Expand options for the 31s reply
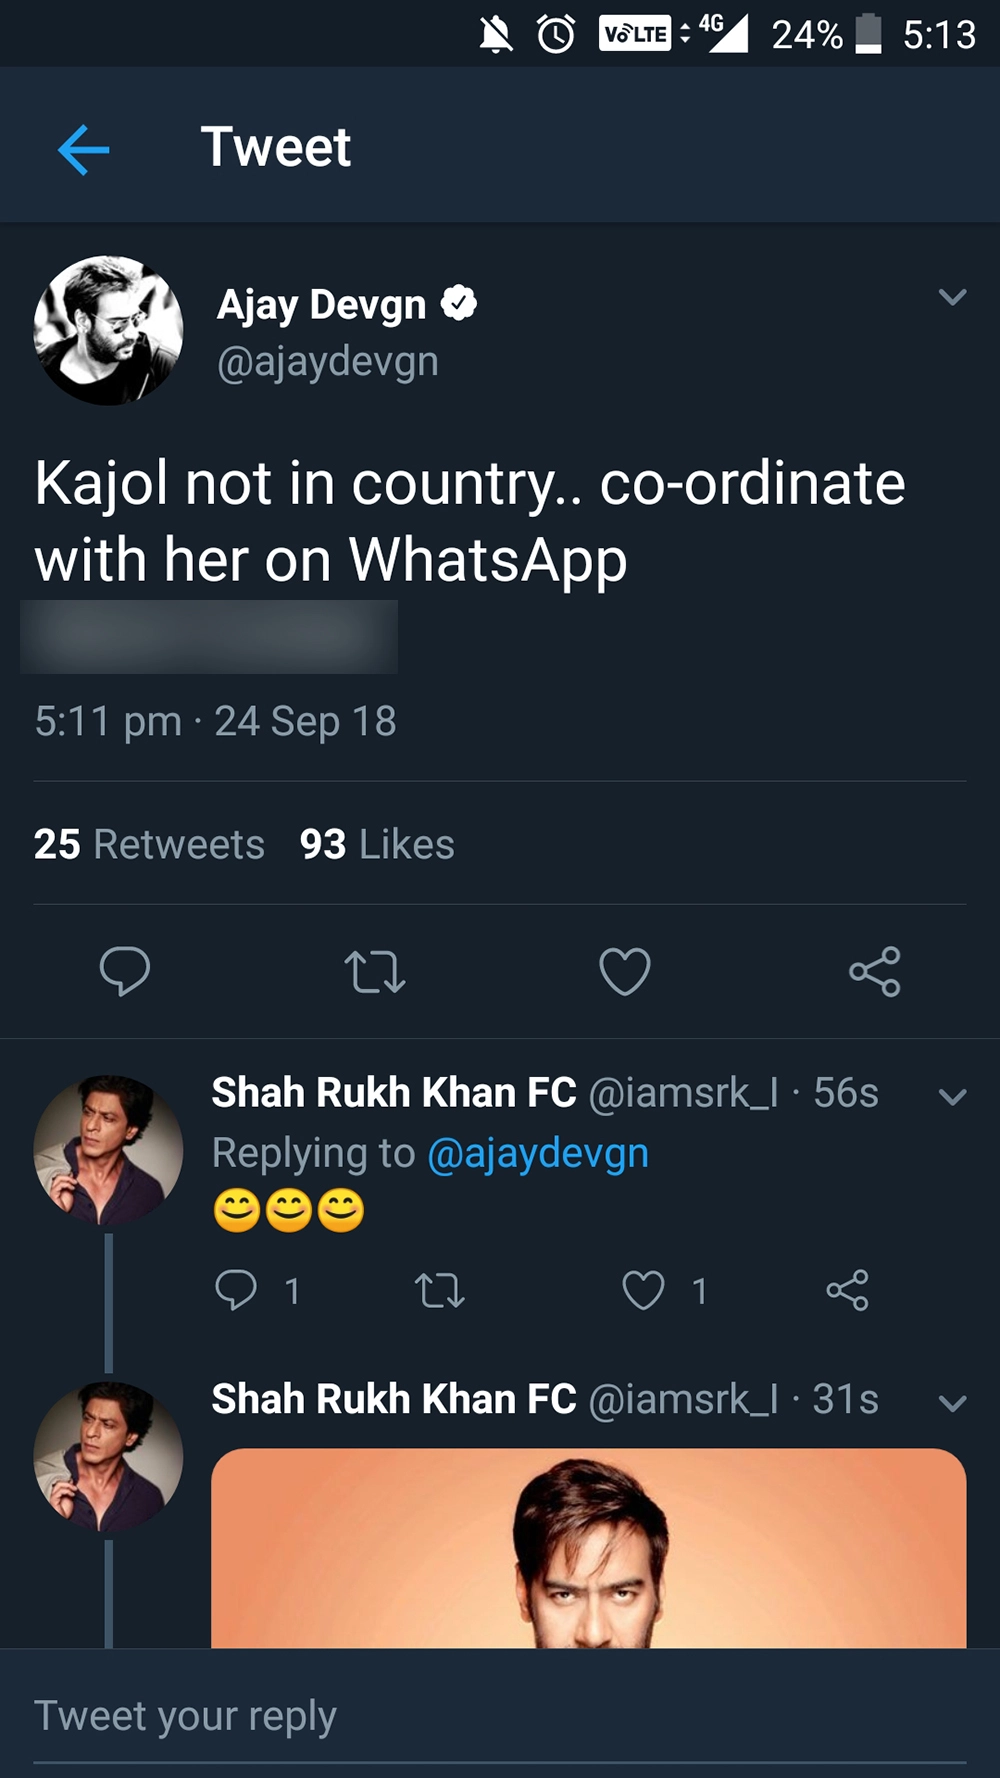The height and width of the screenshot is (1778, 1000). [952, 1403]
